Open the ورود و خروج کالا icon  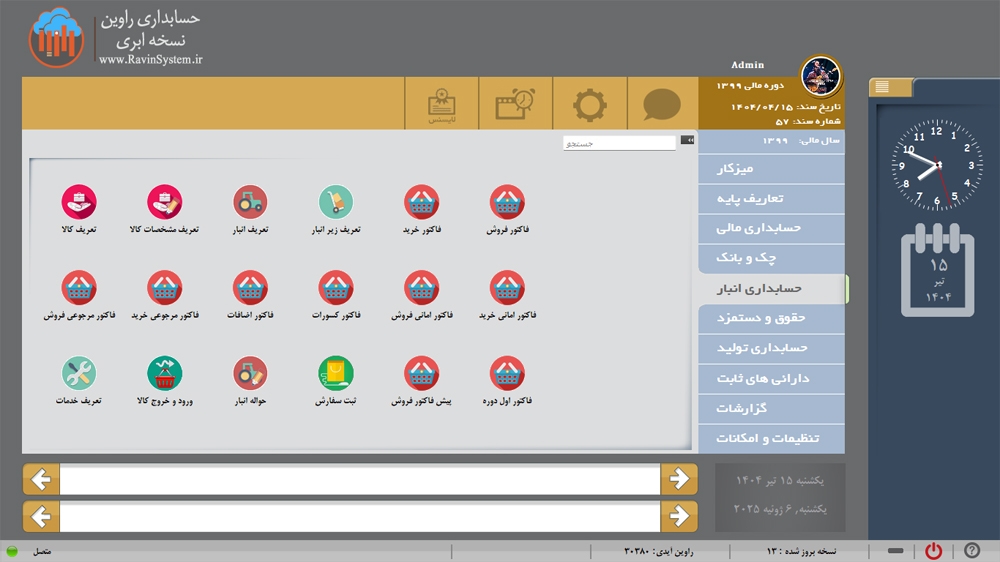coord(164,374)
